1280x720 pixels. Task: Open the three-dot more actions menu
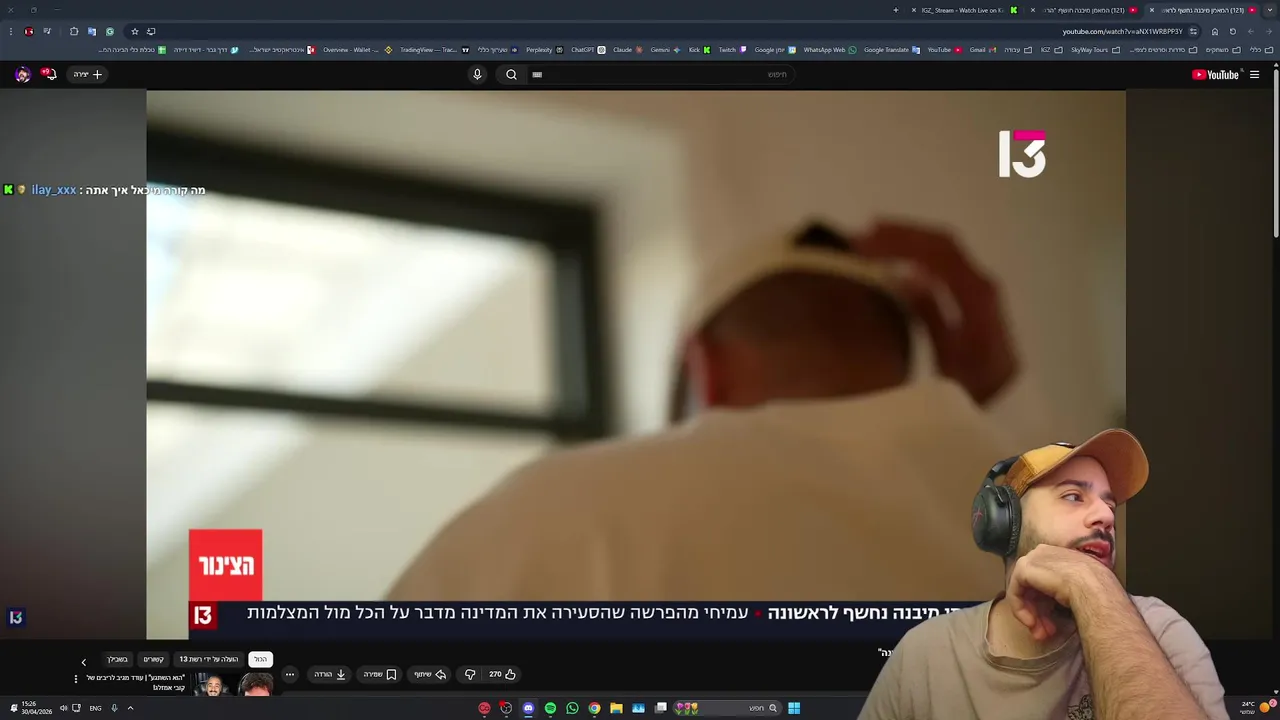(290, 674)
